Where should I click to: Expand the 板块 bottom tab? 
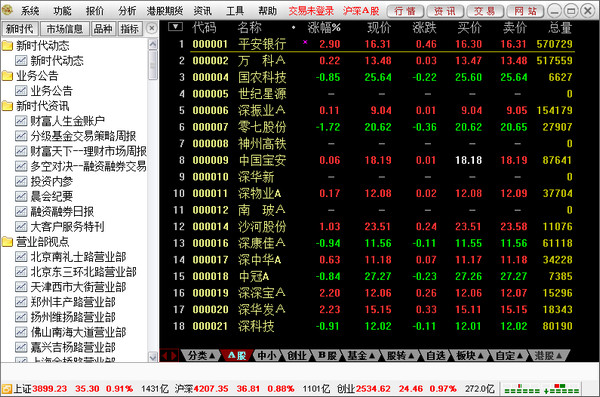click(x=470, y=356)
